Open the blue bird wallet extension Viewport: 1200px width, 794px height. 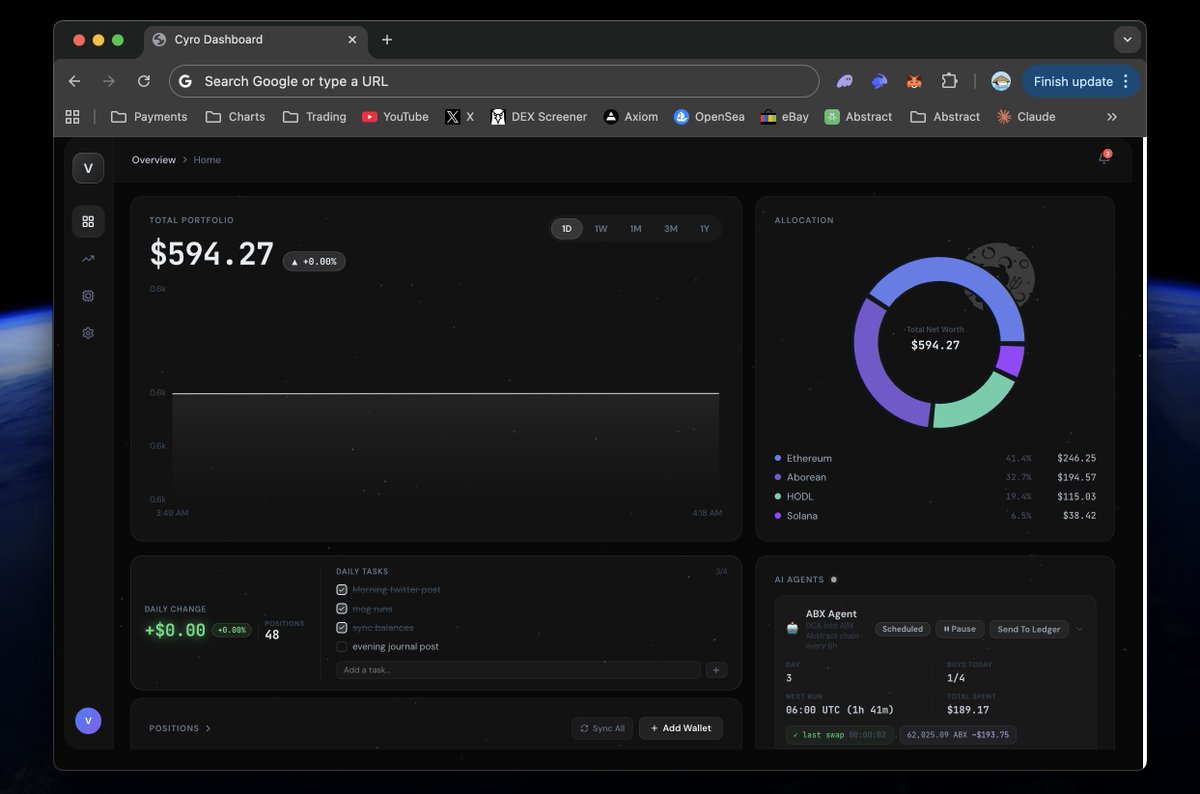point(879,81)
